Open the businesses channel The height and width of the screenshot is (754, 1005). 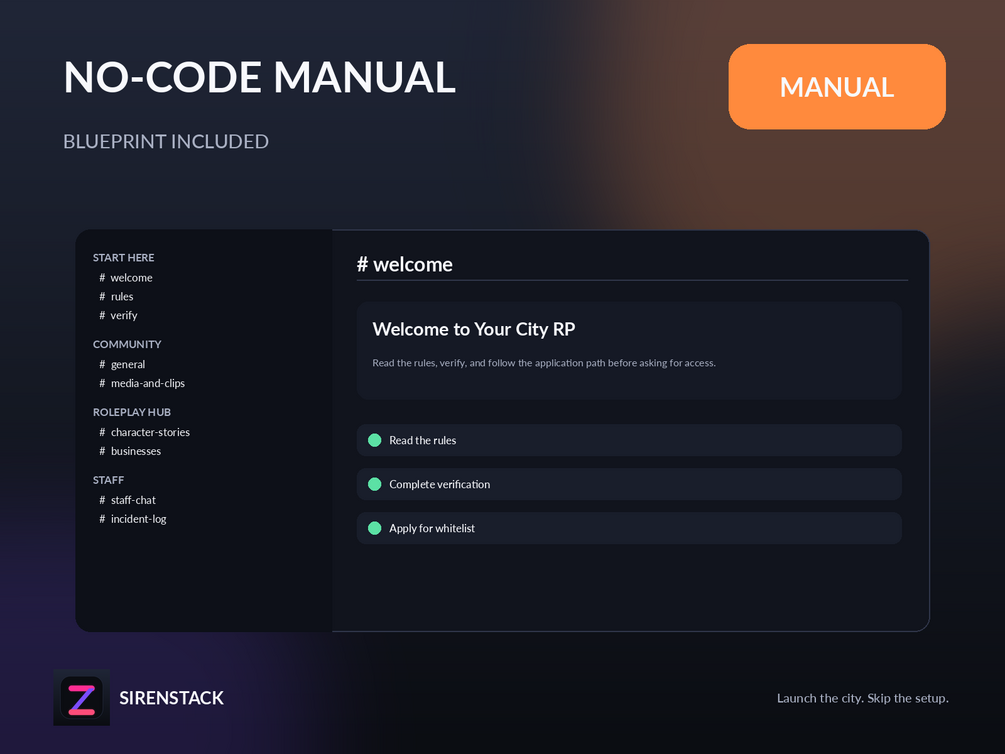pyautogui.click(x=129, y=451)
